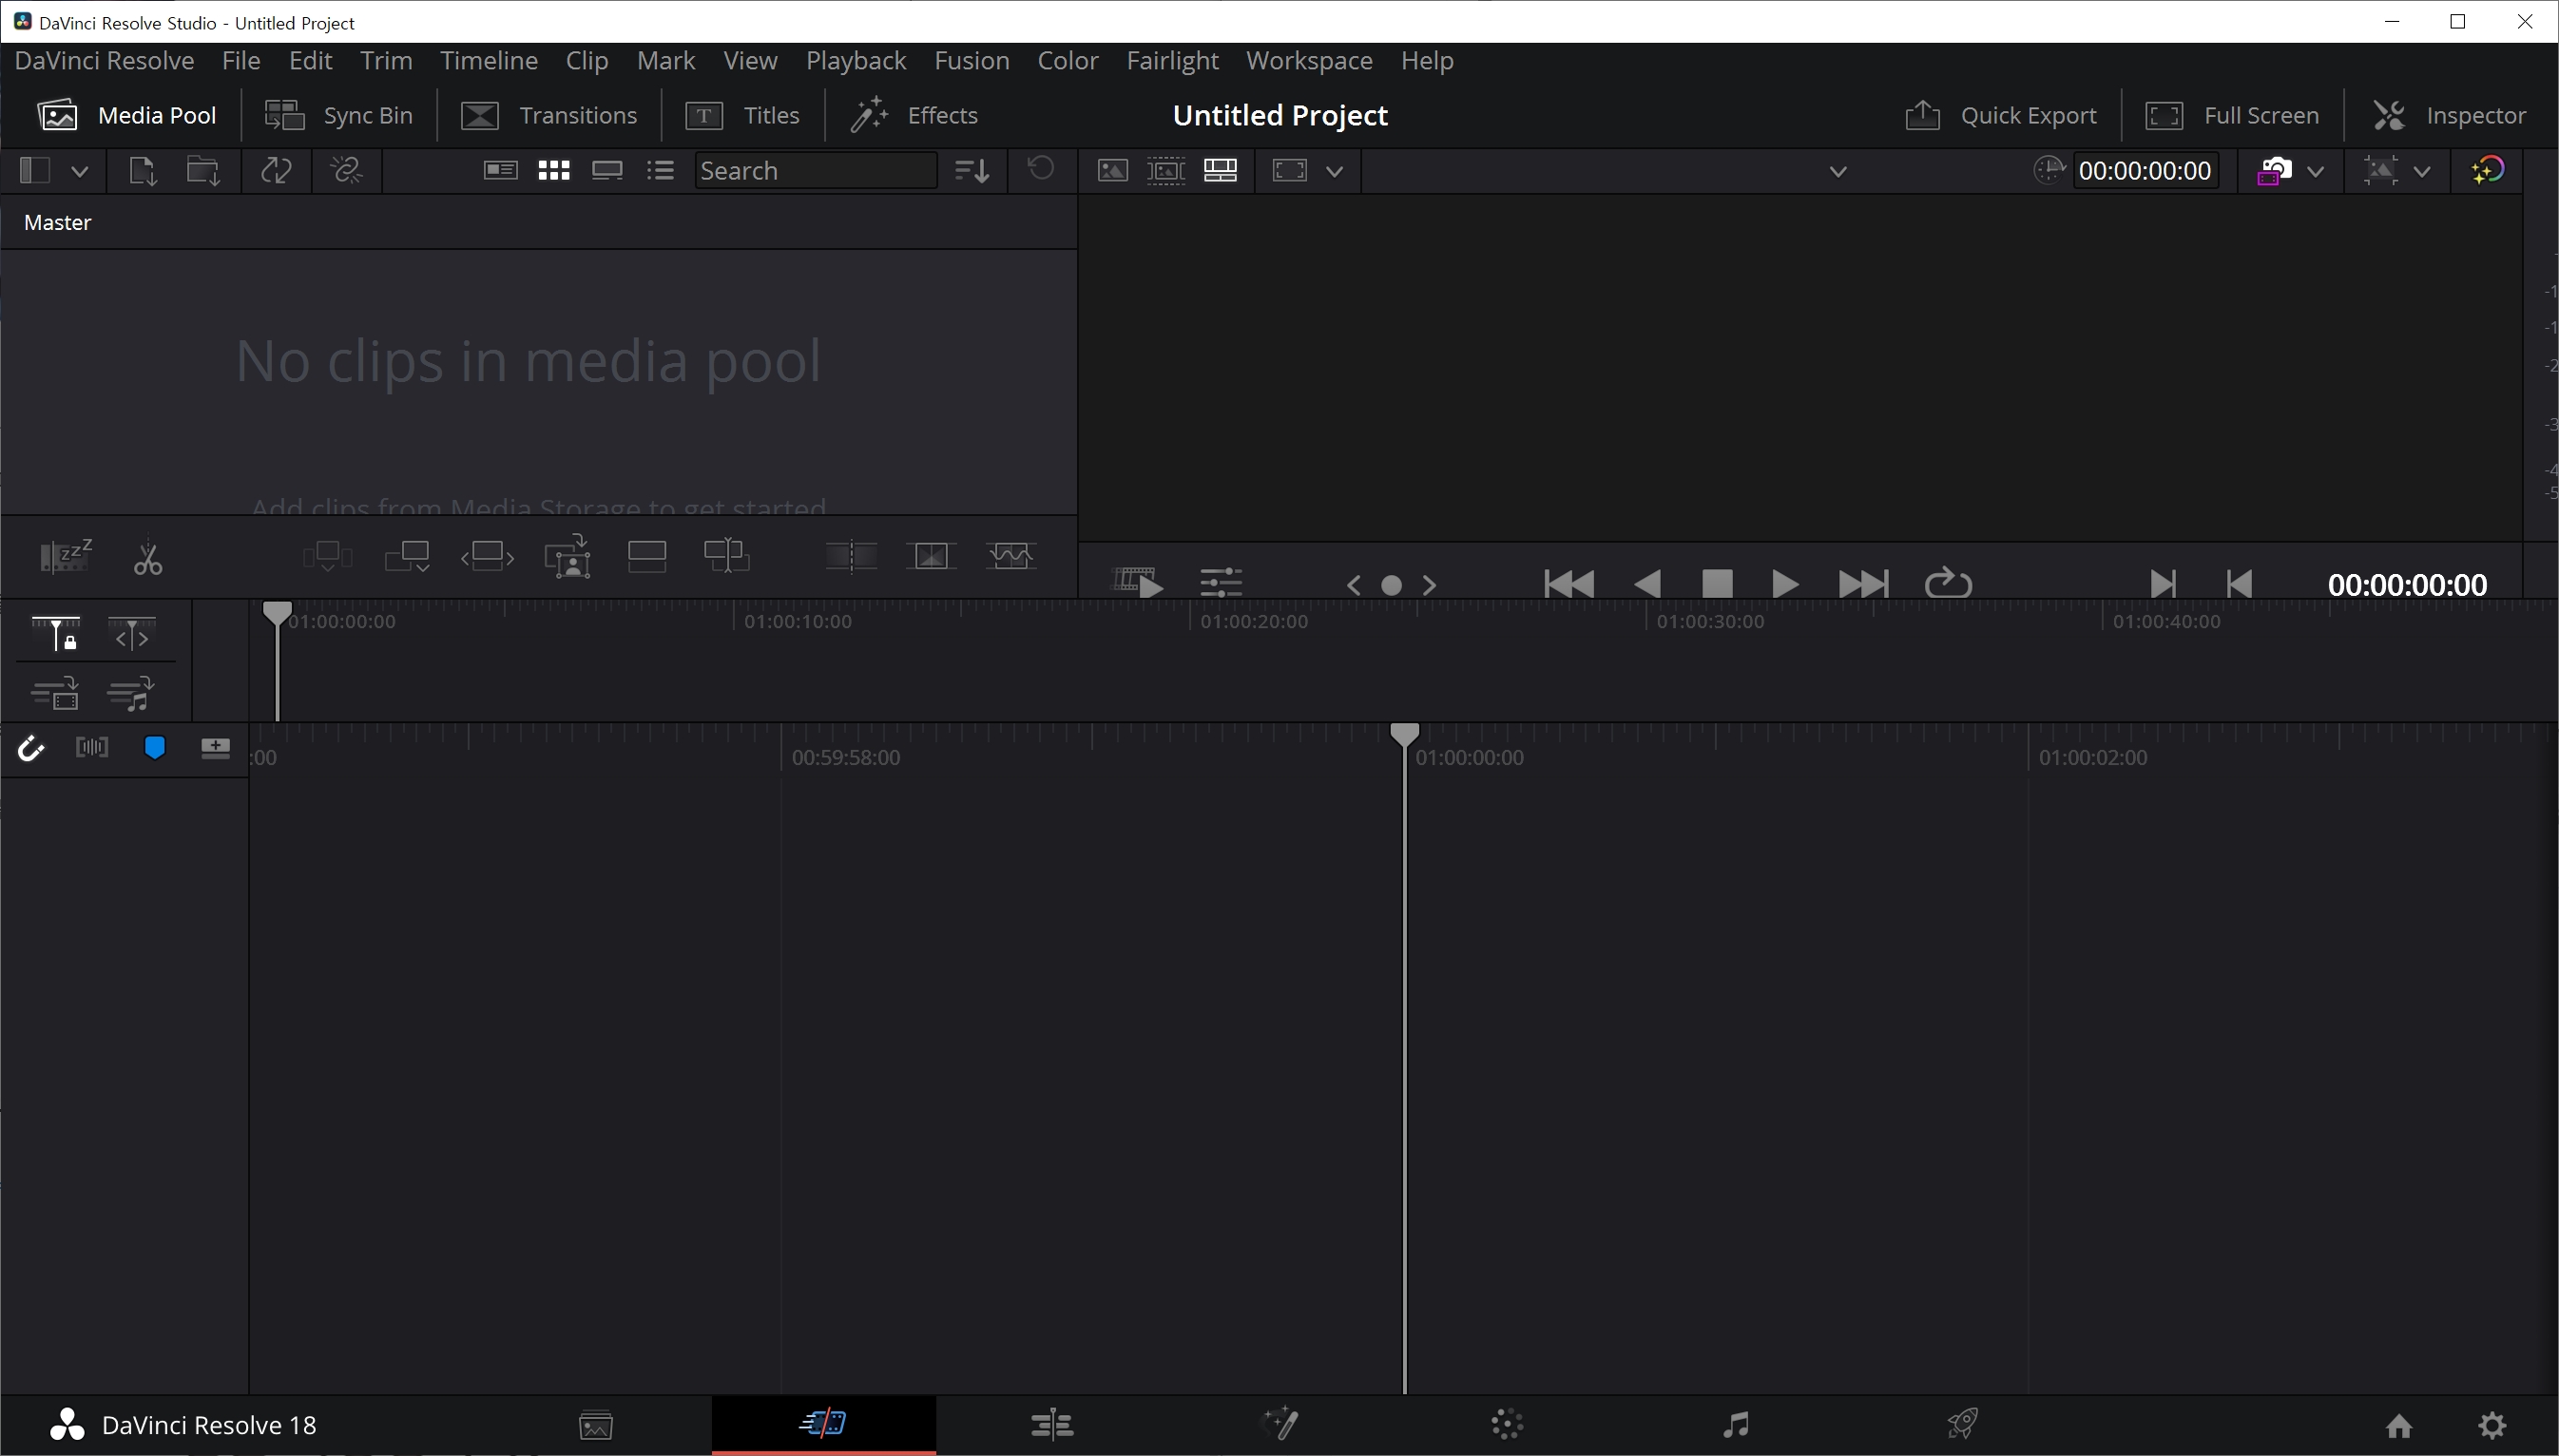This screenshot has height=1456, width=2559.
Task: Click the Sync Clips icon
Action: click(x=276, y=171)
